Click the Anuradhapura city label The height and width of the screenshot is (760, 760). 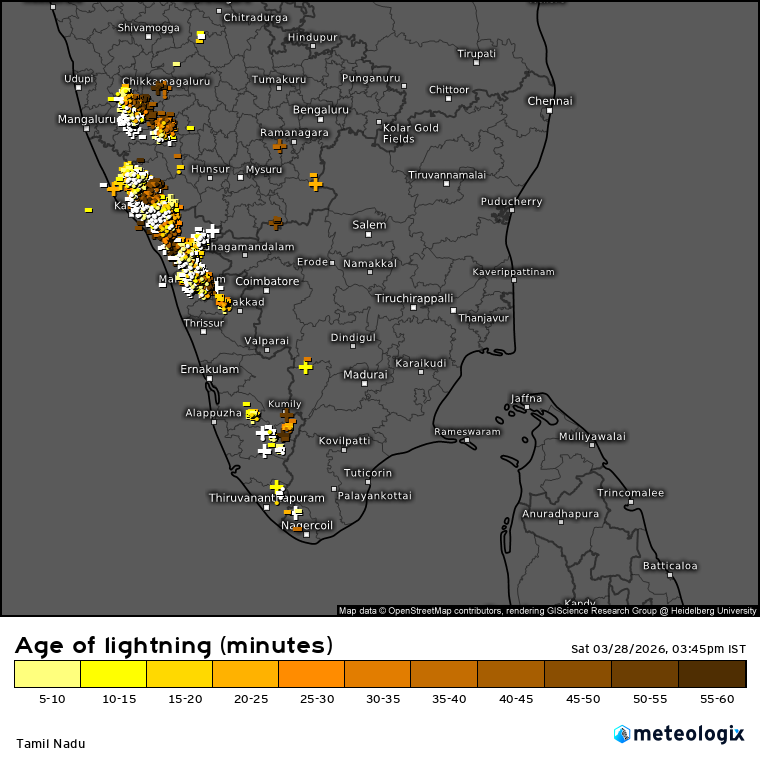click(560, 514)
